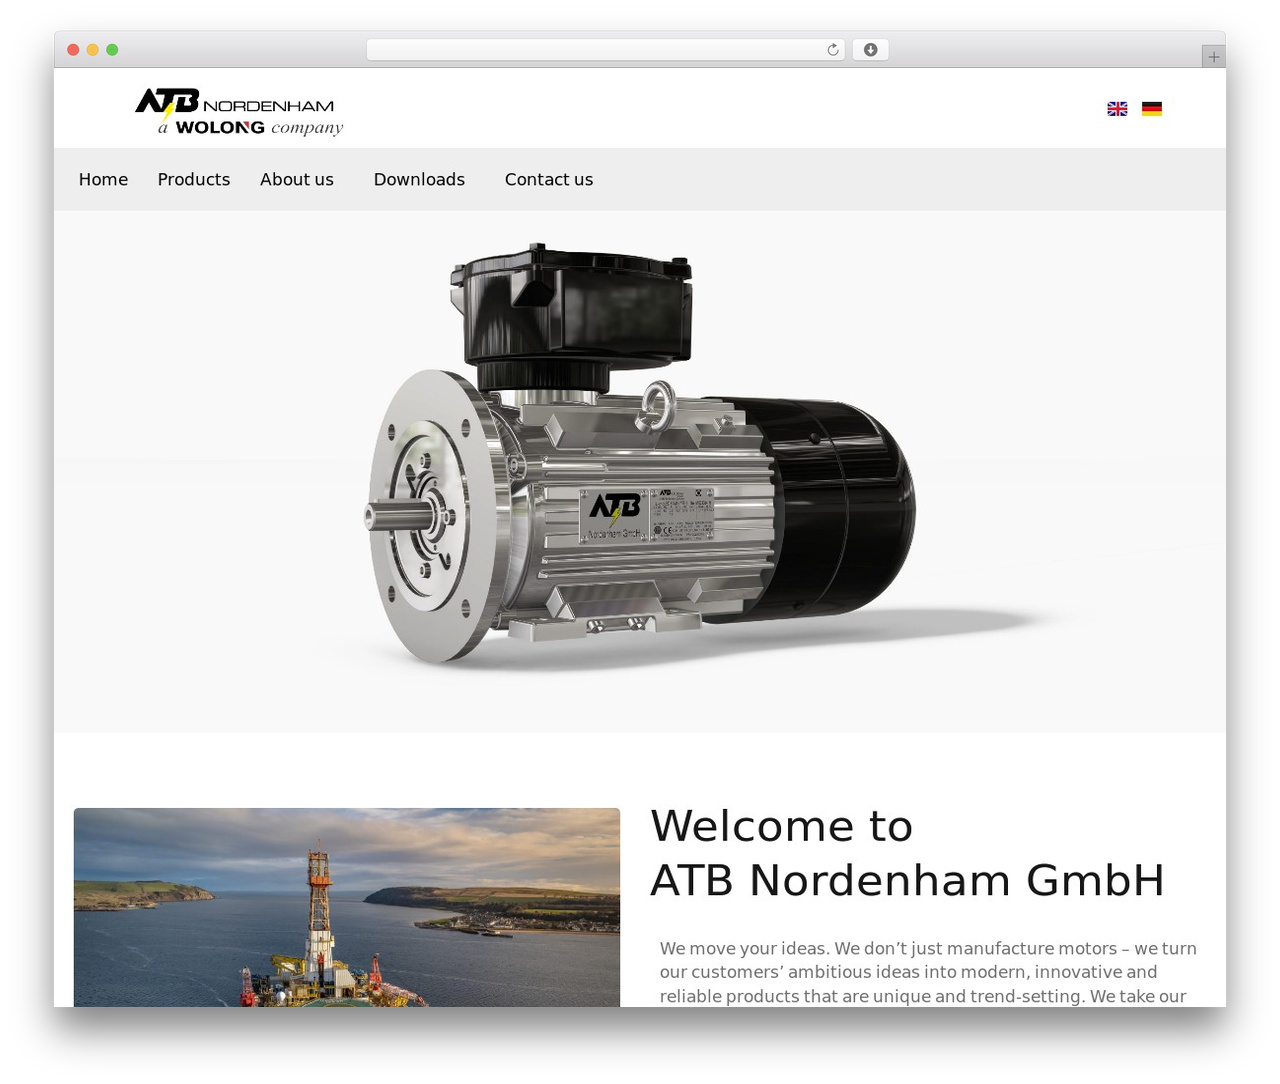This screenshot has height=1084, width=1280.
Task: Click the offshore drilling rig photo
Action: coord(347,907)
